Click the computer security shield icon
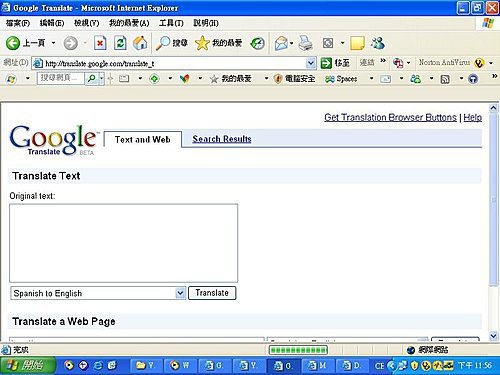This screenshot has height=375, width=500. 278,79
